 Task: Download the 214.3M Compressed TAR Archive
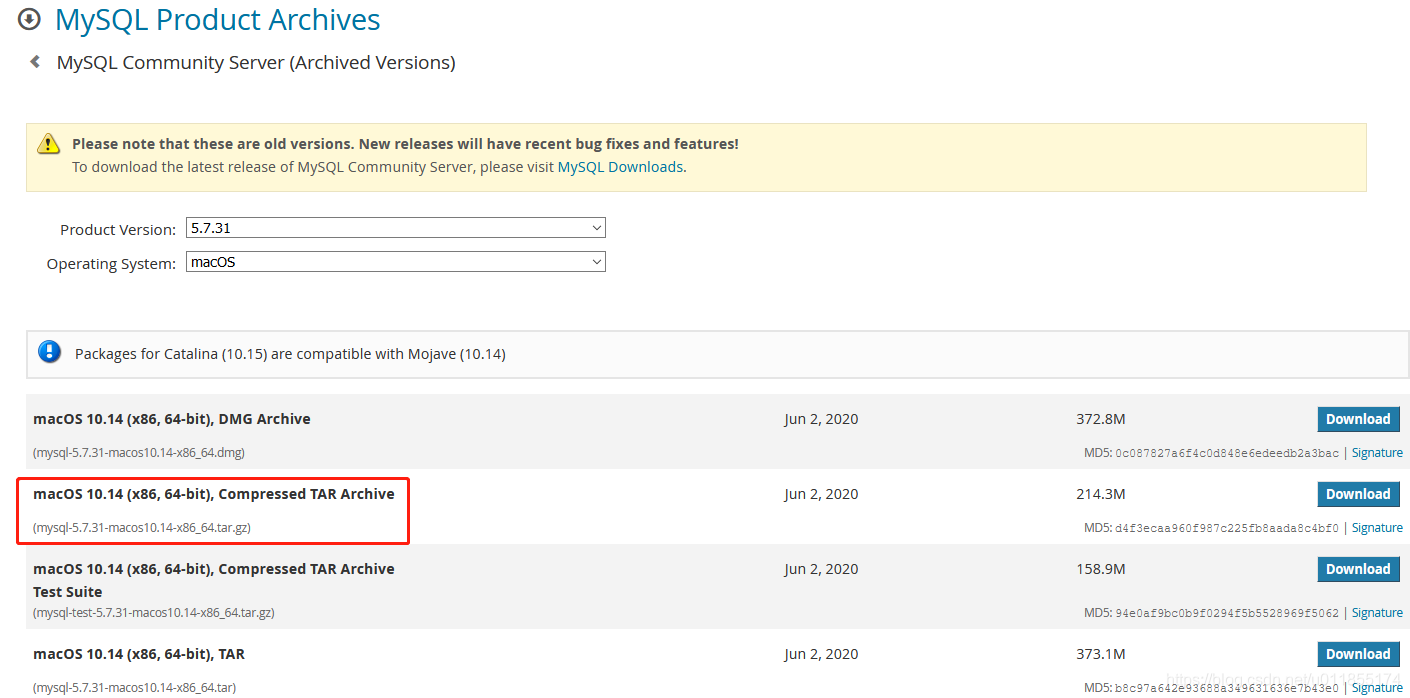(1358, 494)
